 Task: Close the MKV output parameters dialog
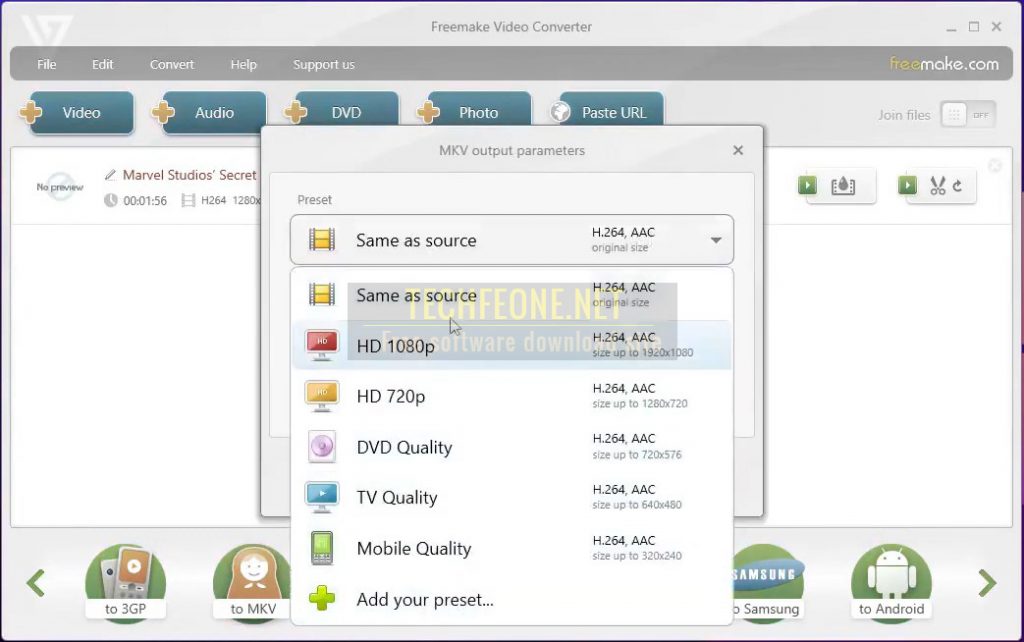pyautogui.click(x=738, y=150)
